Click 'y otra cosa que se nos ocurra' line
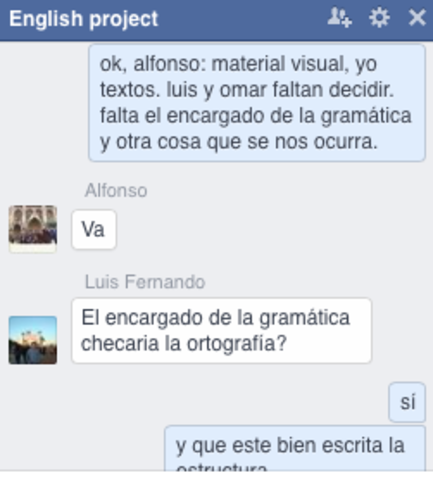Image resolution: width=433 pixels, height=480 pixels. tap(239, 142)
